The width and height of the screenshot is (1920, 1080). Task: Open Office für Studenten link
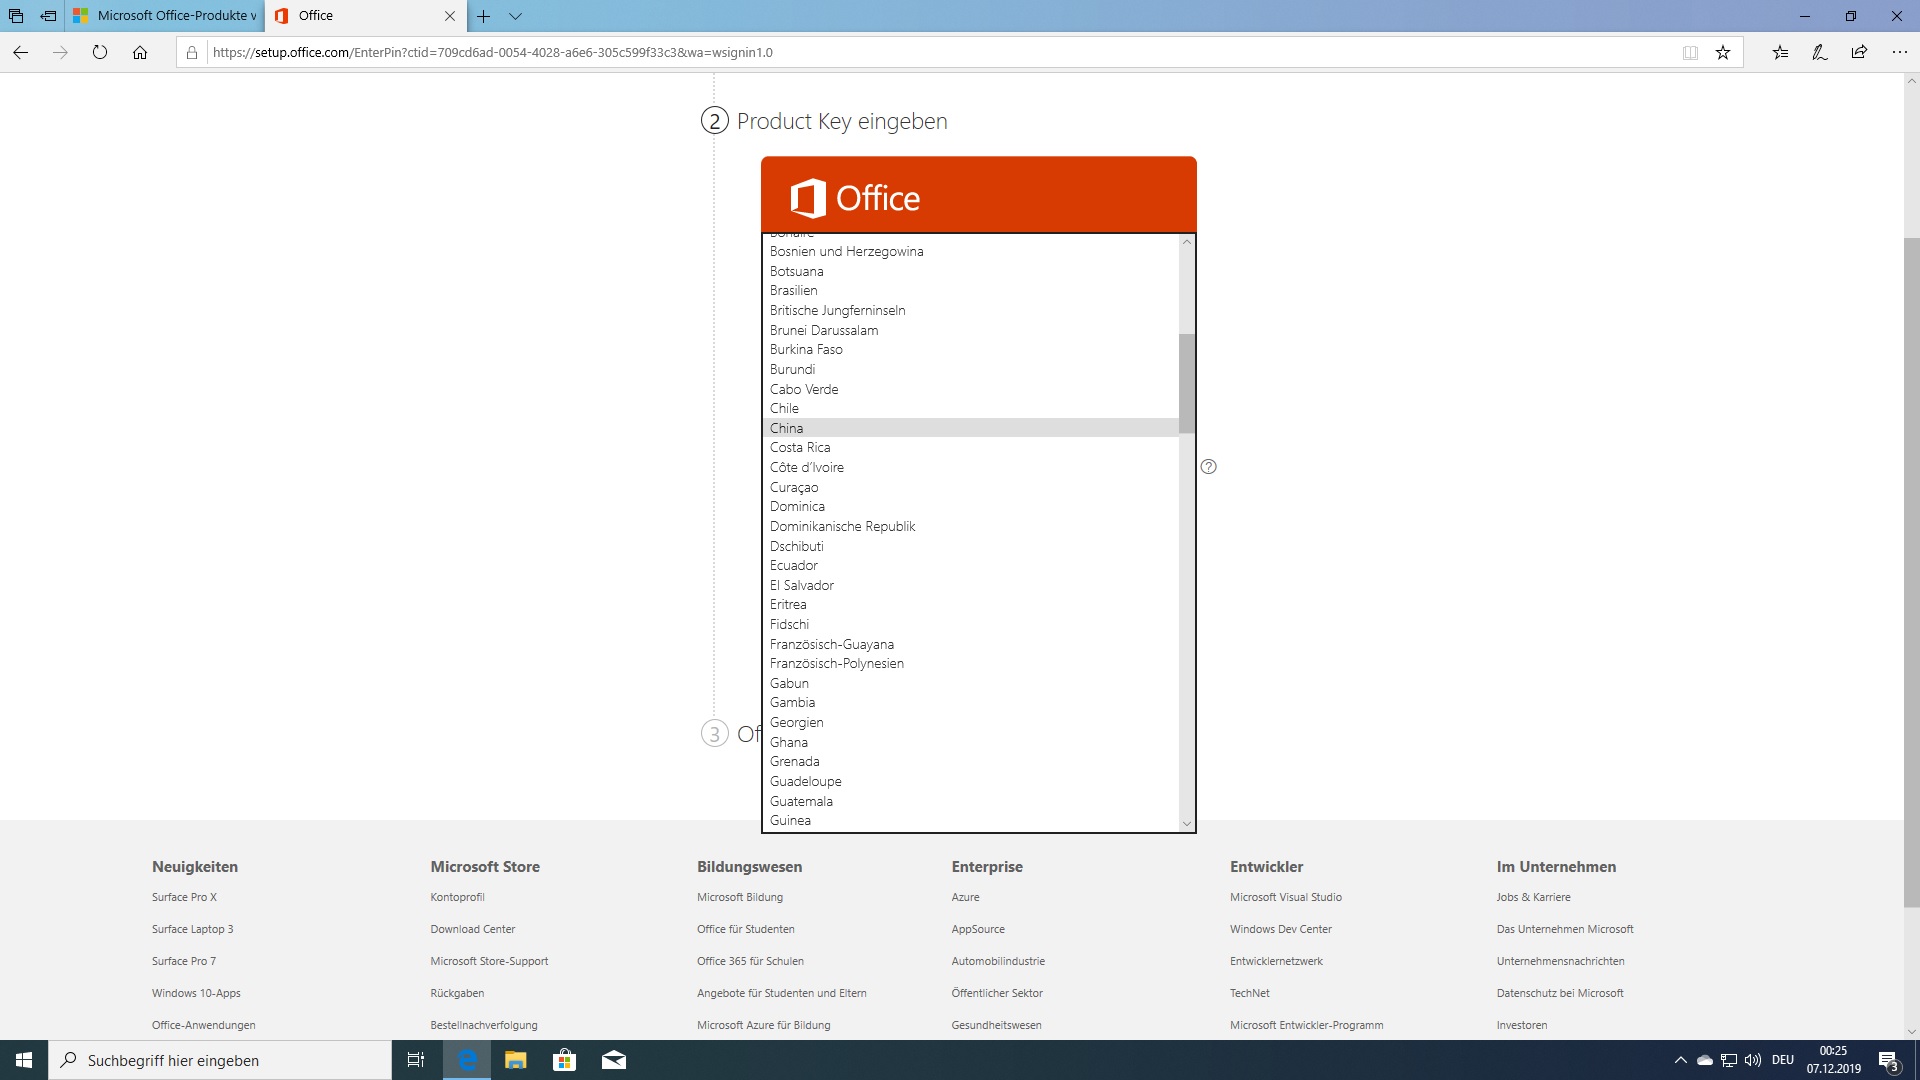tap(745, 929)
